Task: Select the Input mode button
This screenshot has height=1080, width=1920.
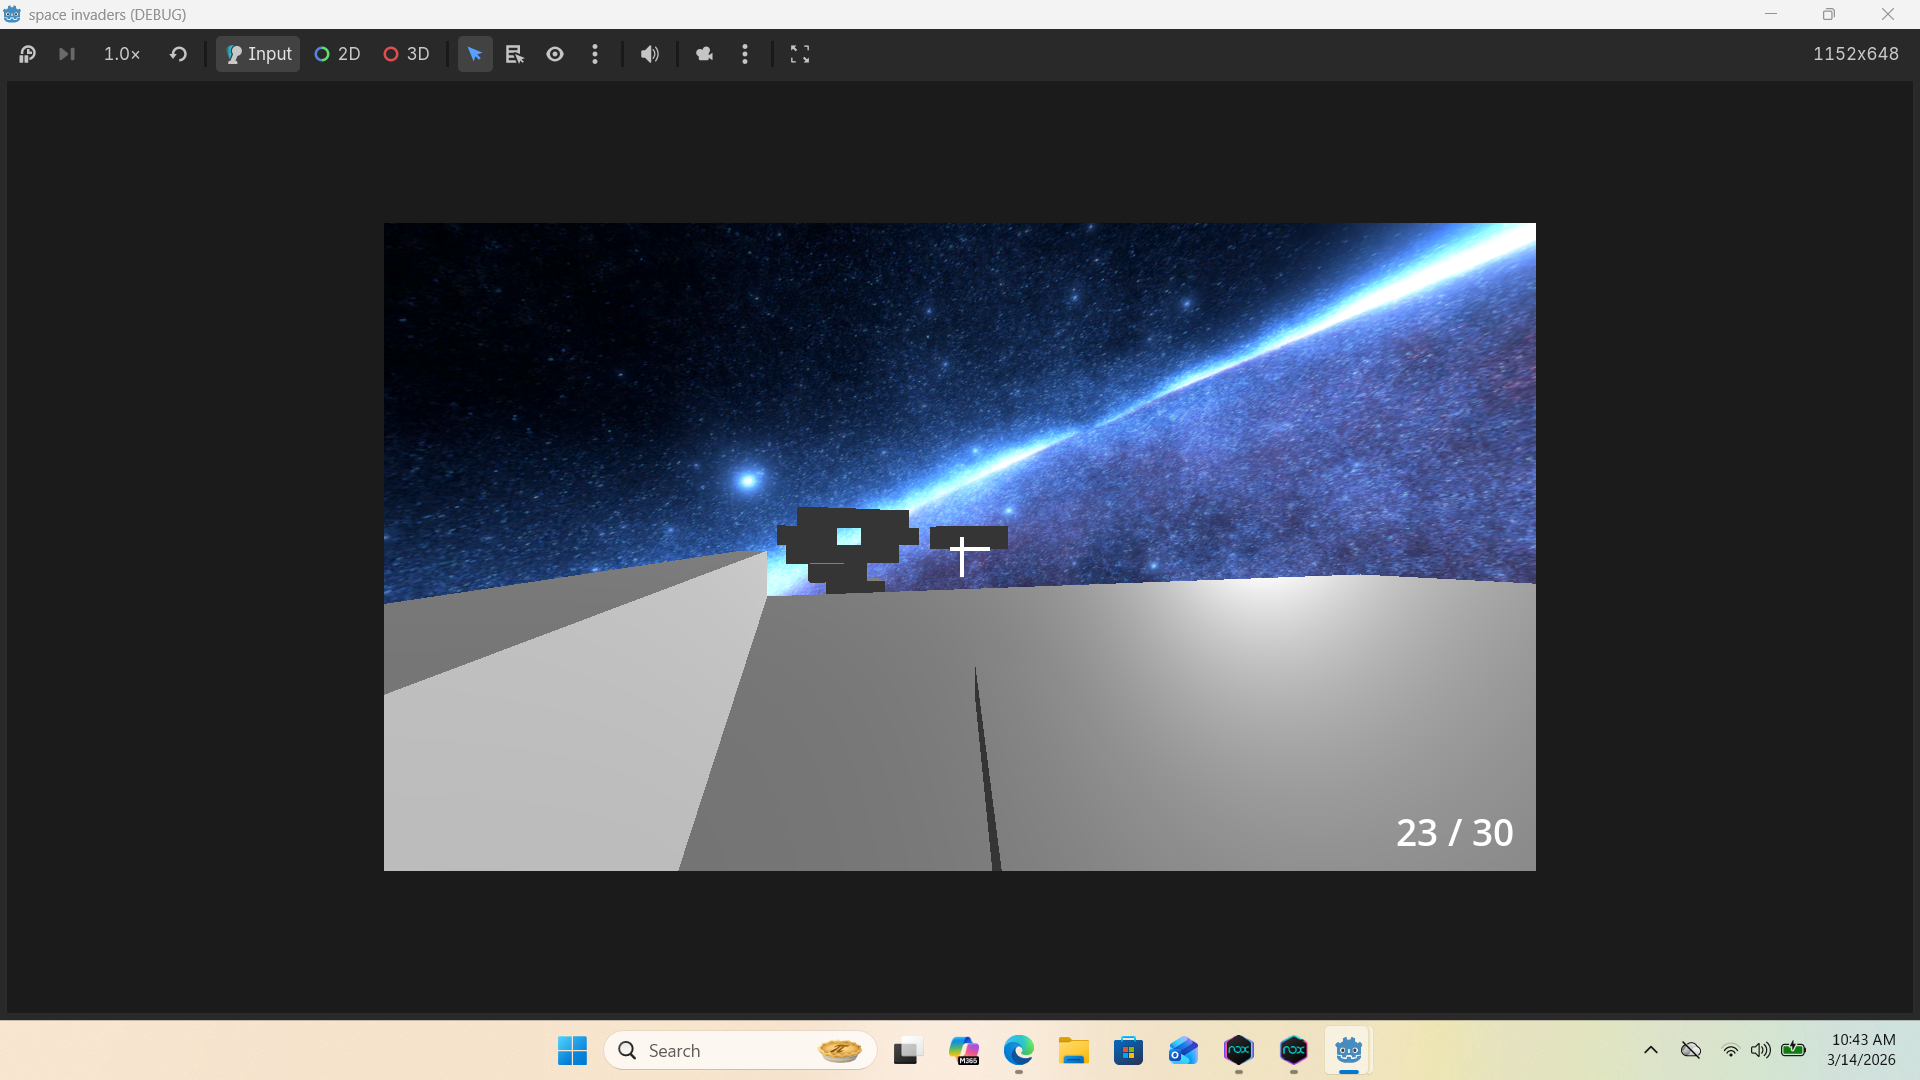Action: coord(258,54)
